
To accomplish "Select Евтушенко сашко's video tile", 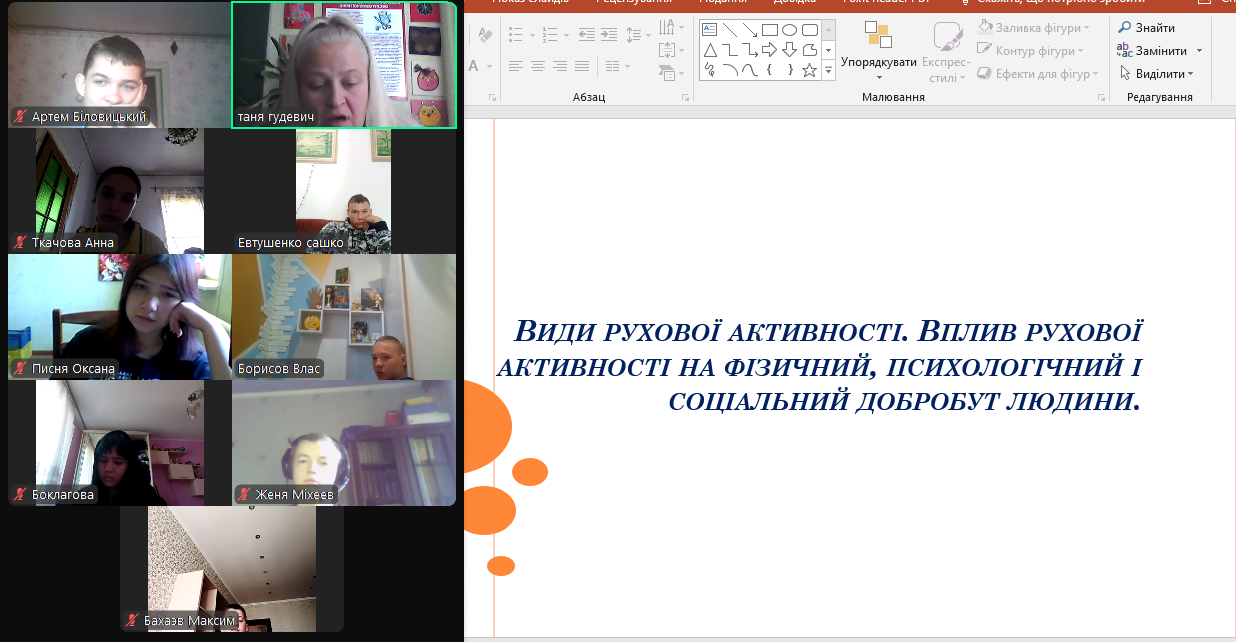I will click(344, 191).
